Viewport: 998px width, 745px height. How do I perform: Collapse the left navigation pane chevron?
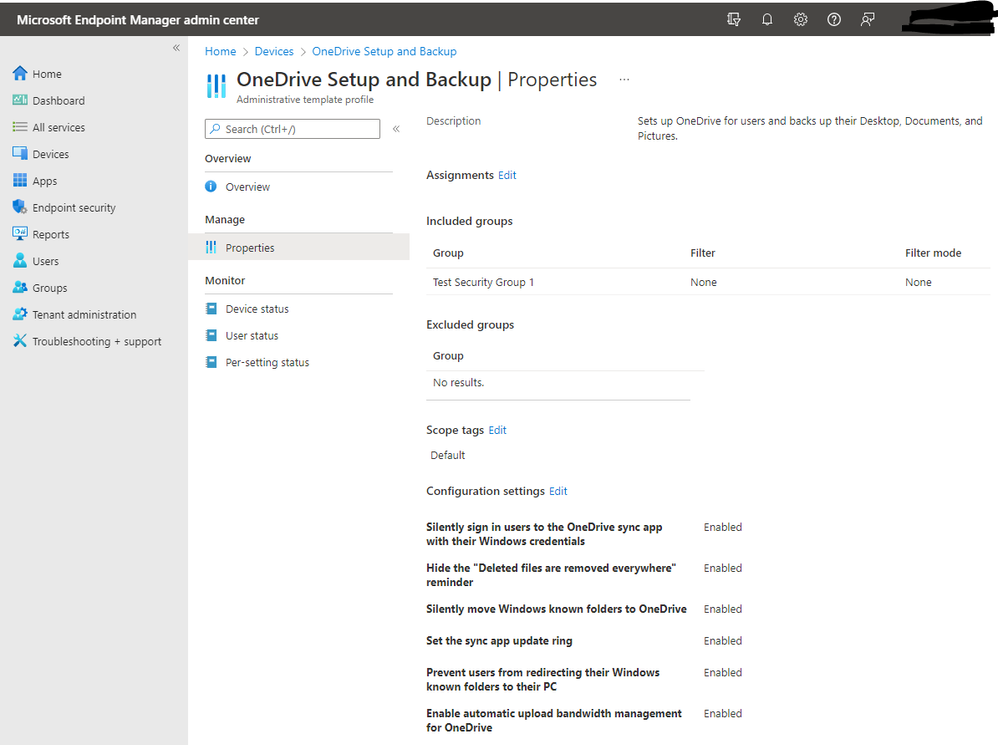coord(176,47)
